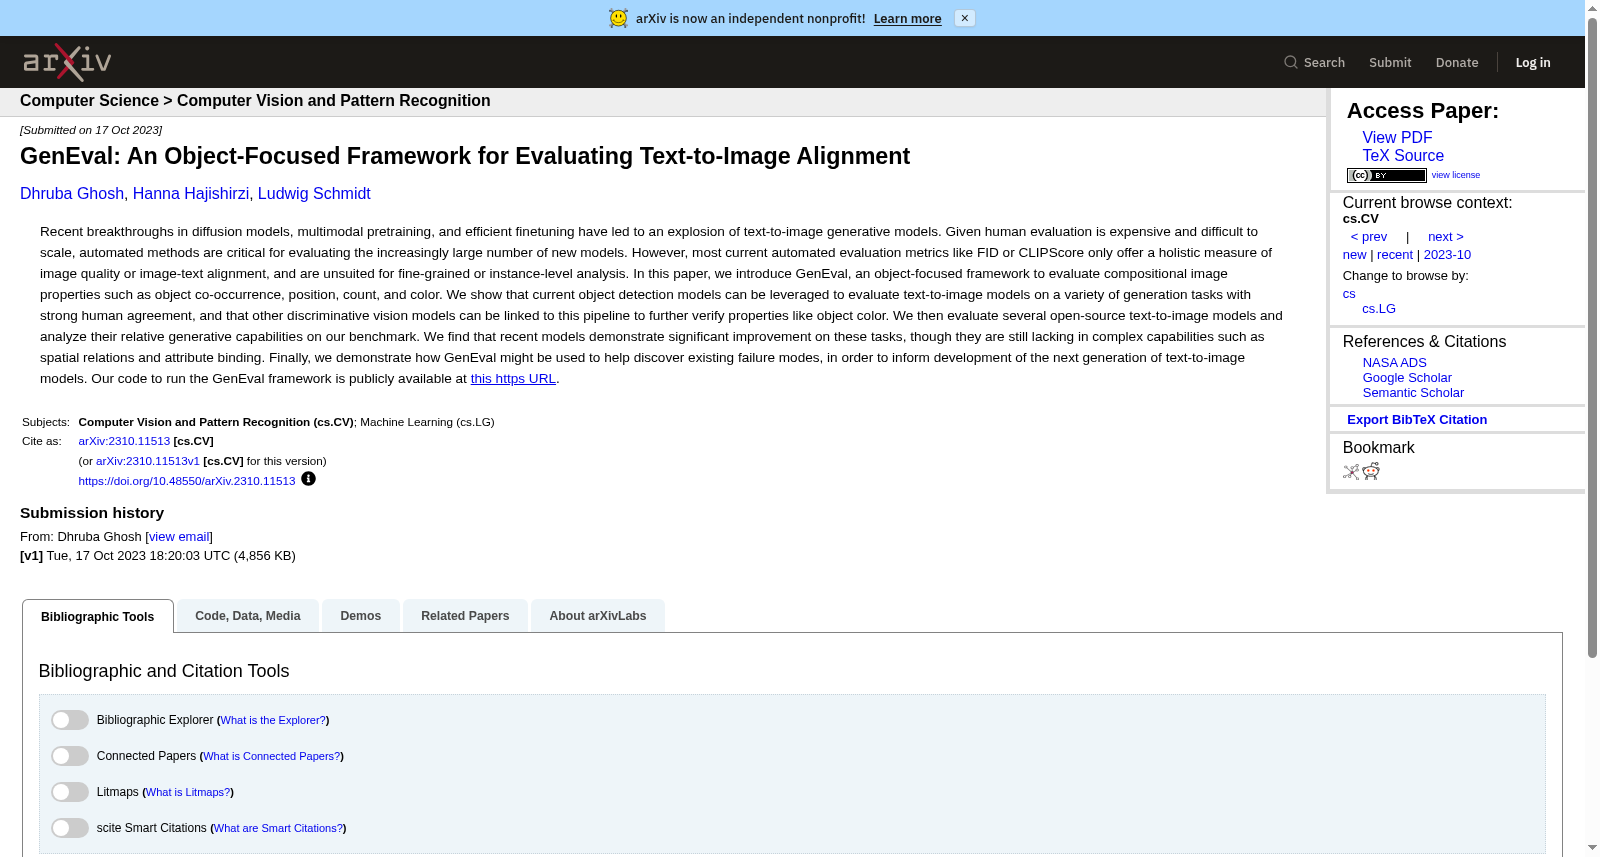The height and width of the screenshot is (857, 1600).
Task: Click Learn more in the banner
Action: coord(907,19)
